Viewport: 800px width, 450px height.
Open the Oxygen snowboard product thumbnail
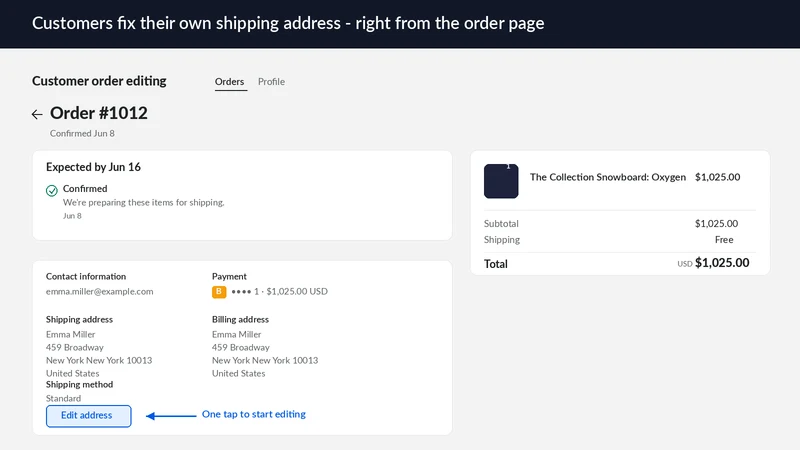[x=501, y=181]
